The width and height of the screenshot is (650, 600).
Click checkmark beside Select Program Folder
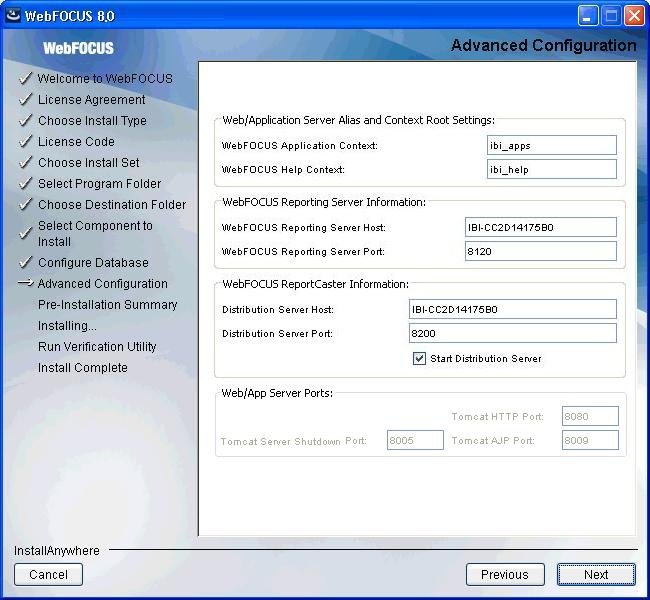(26, 183)
